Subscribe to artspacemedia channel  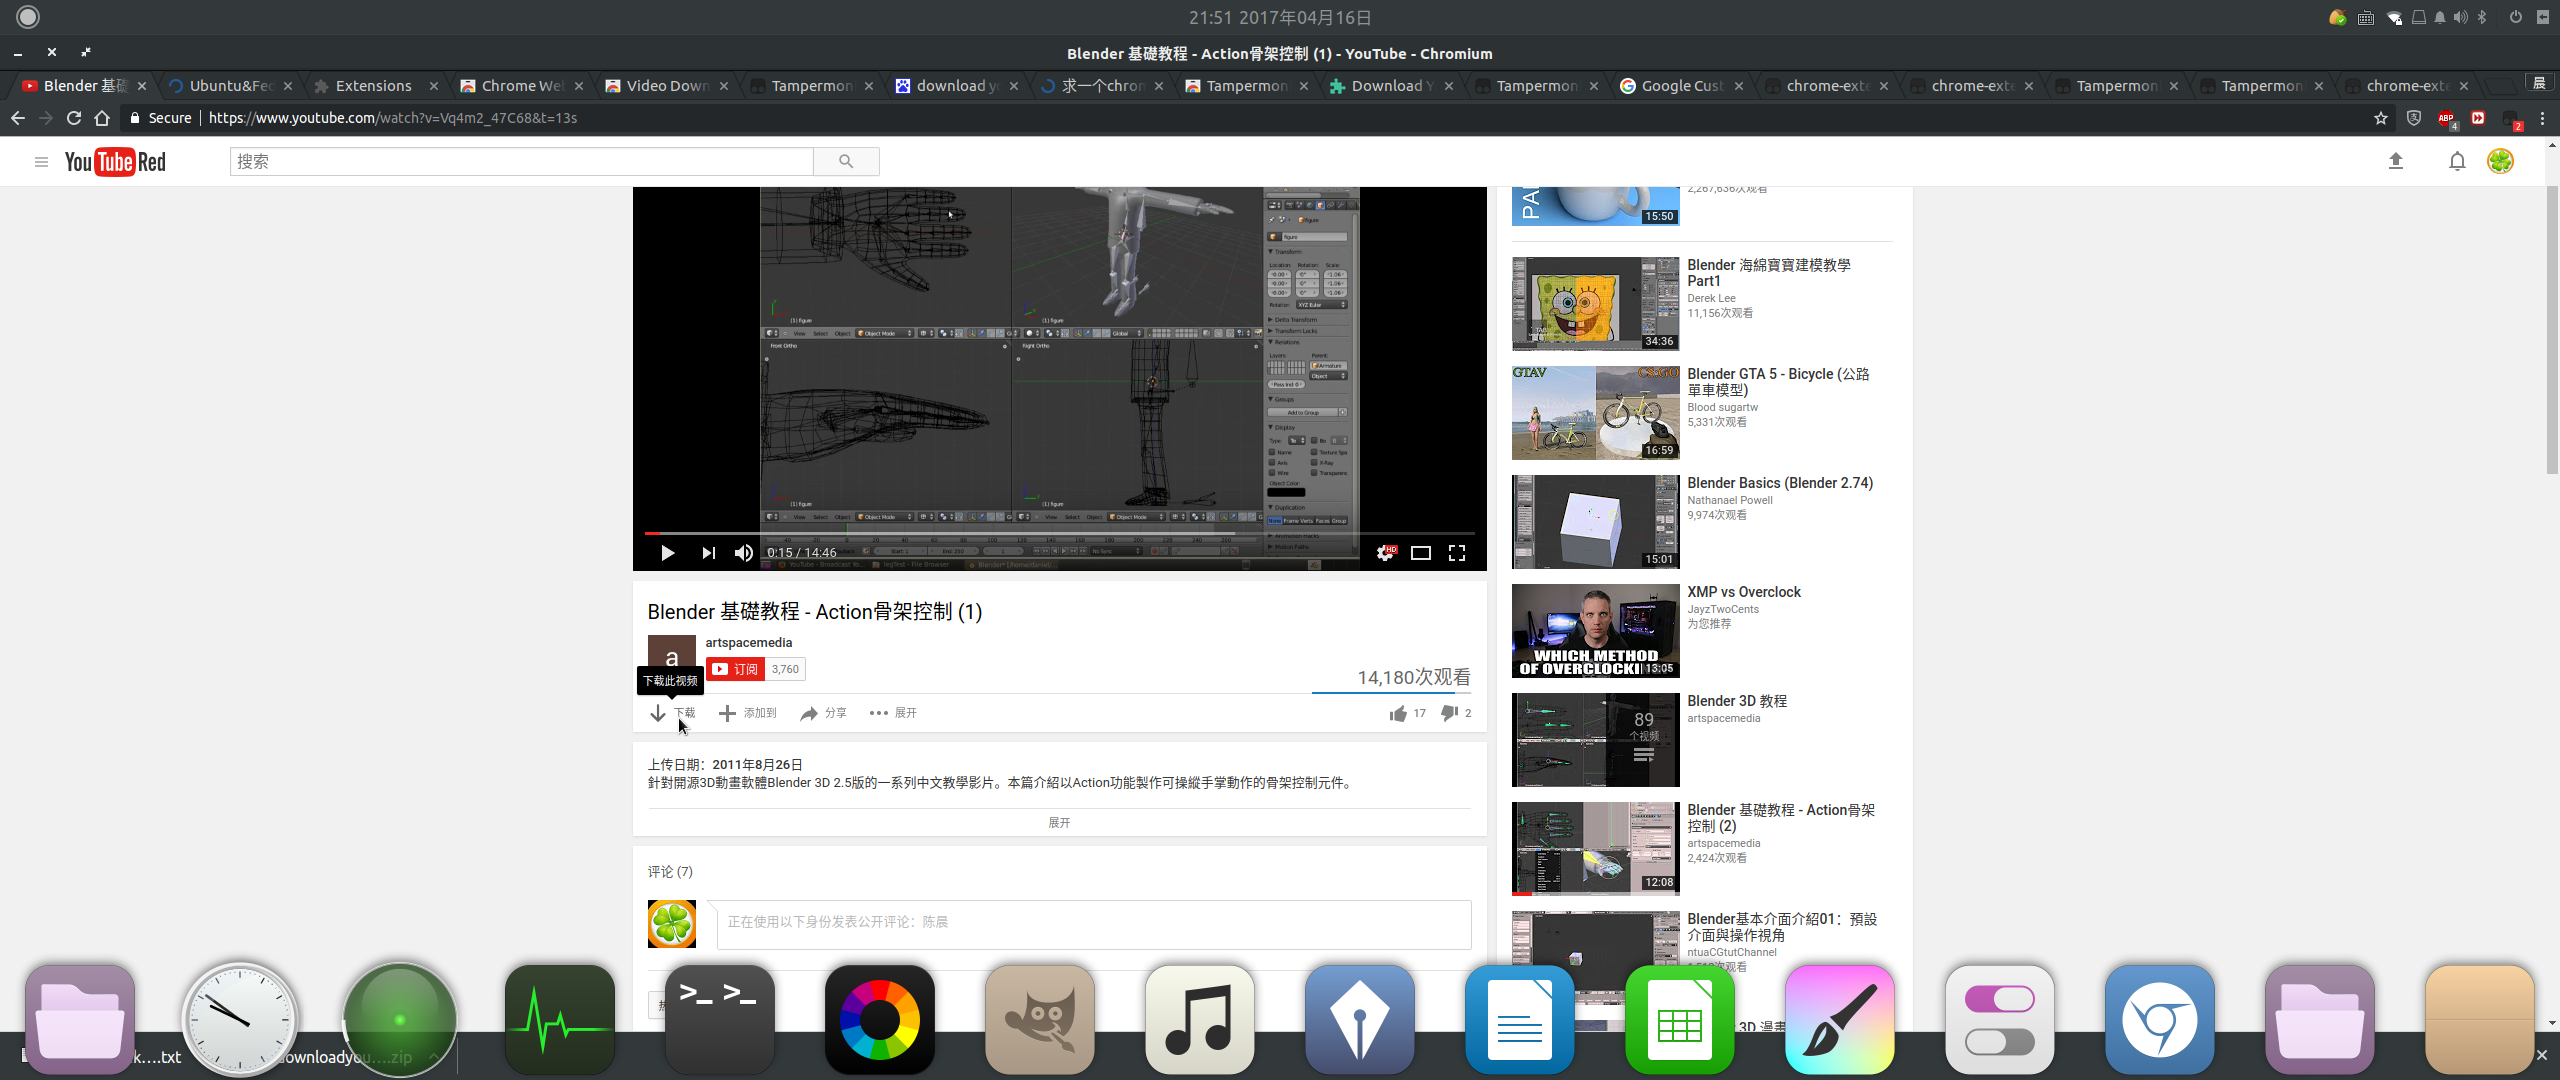pyautogui.click(x=735, y=669)
